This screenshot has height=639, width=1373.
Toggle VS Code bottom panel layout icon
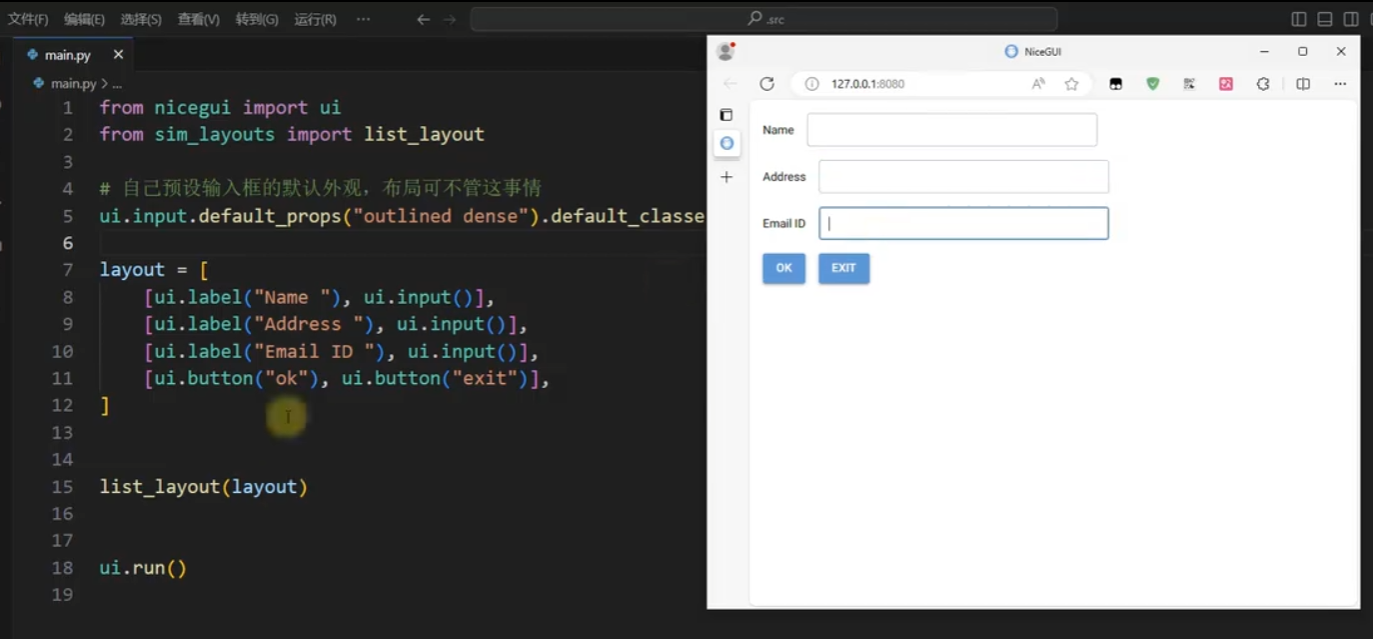[1325, 19]
